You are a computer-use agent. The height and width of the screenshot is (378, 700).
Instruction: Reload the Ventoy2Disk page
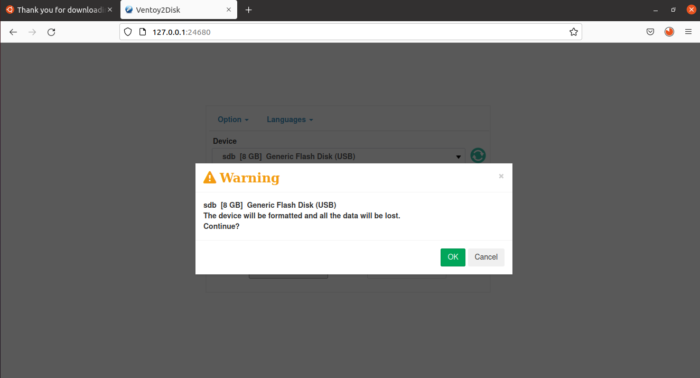(51, 32)
